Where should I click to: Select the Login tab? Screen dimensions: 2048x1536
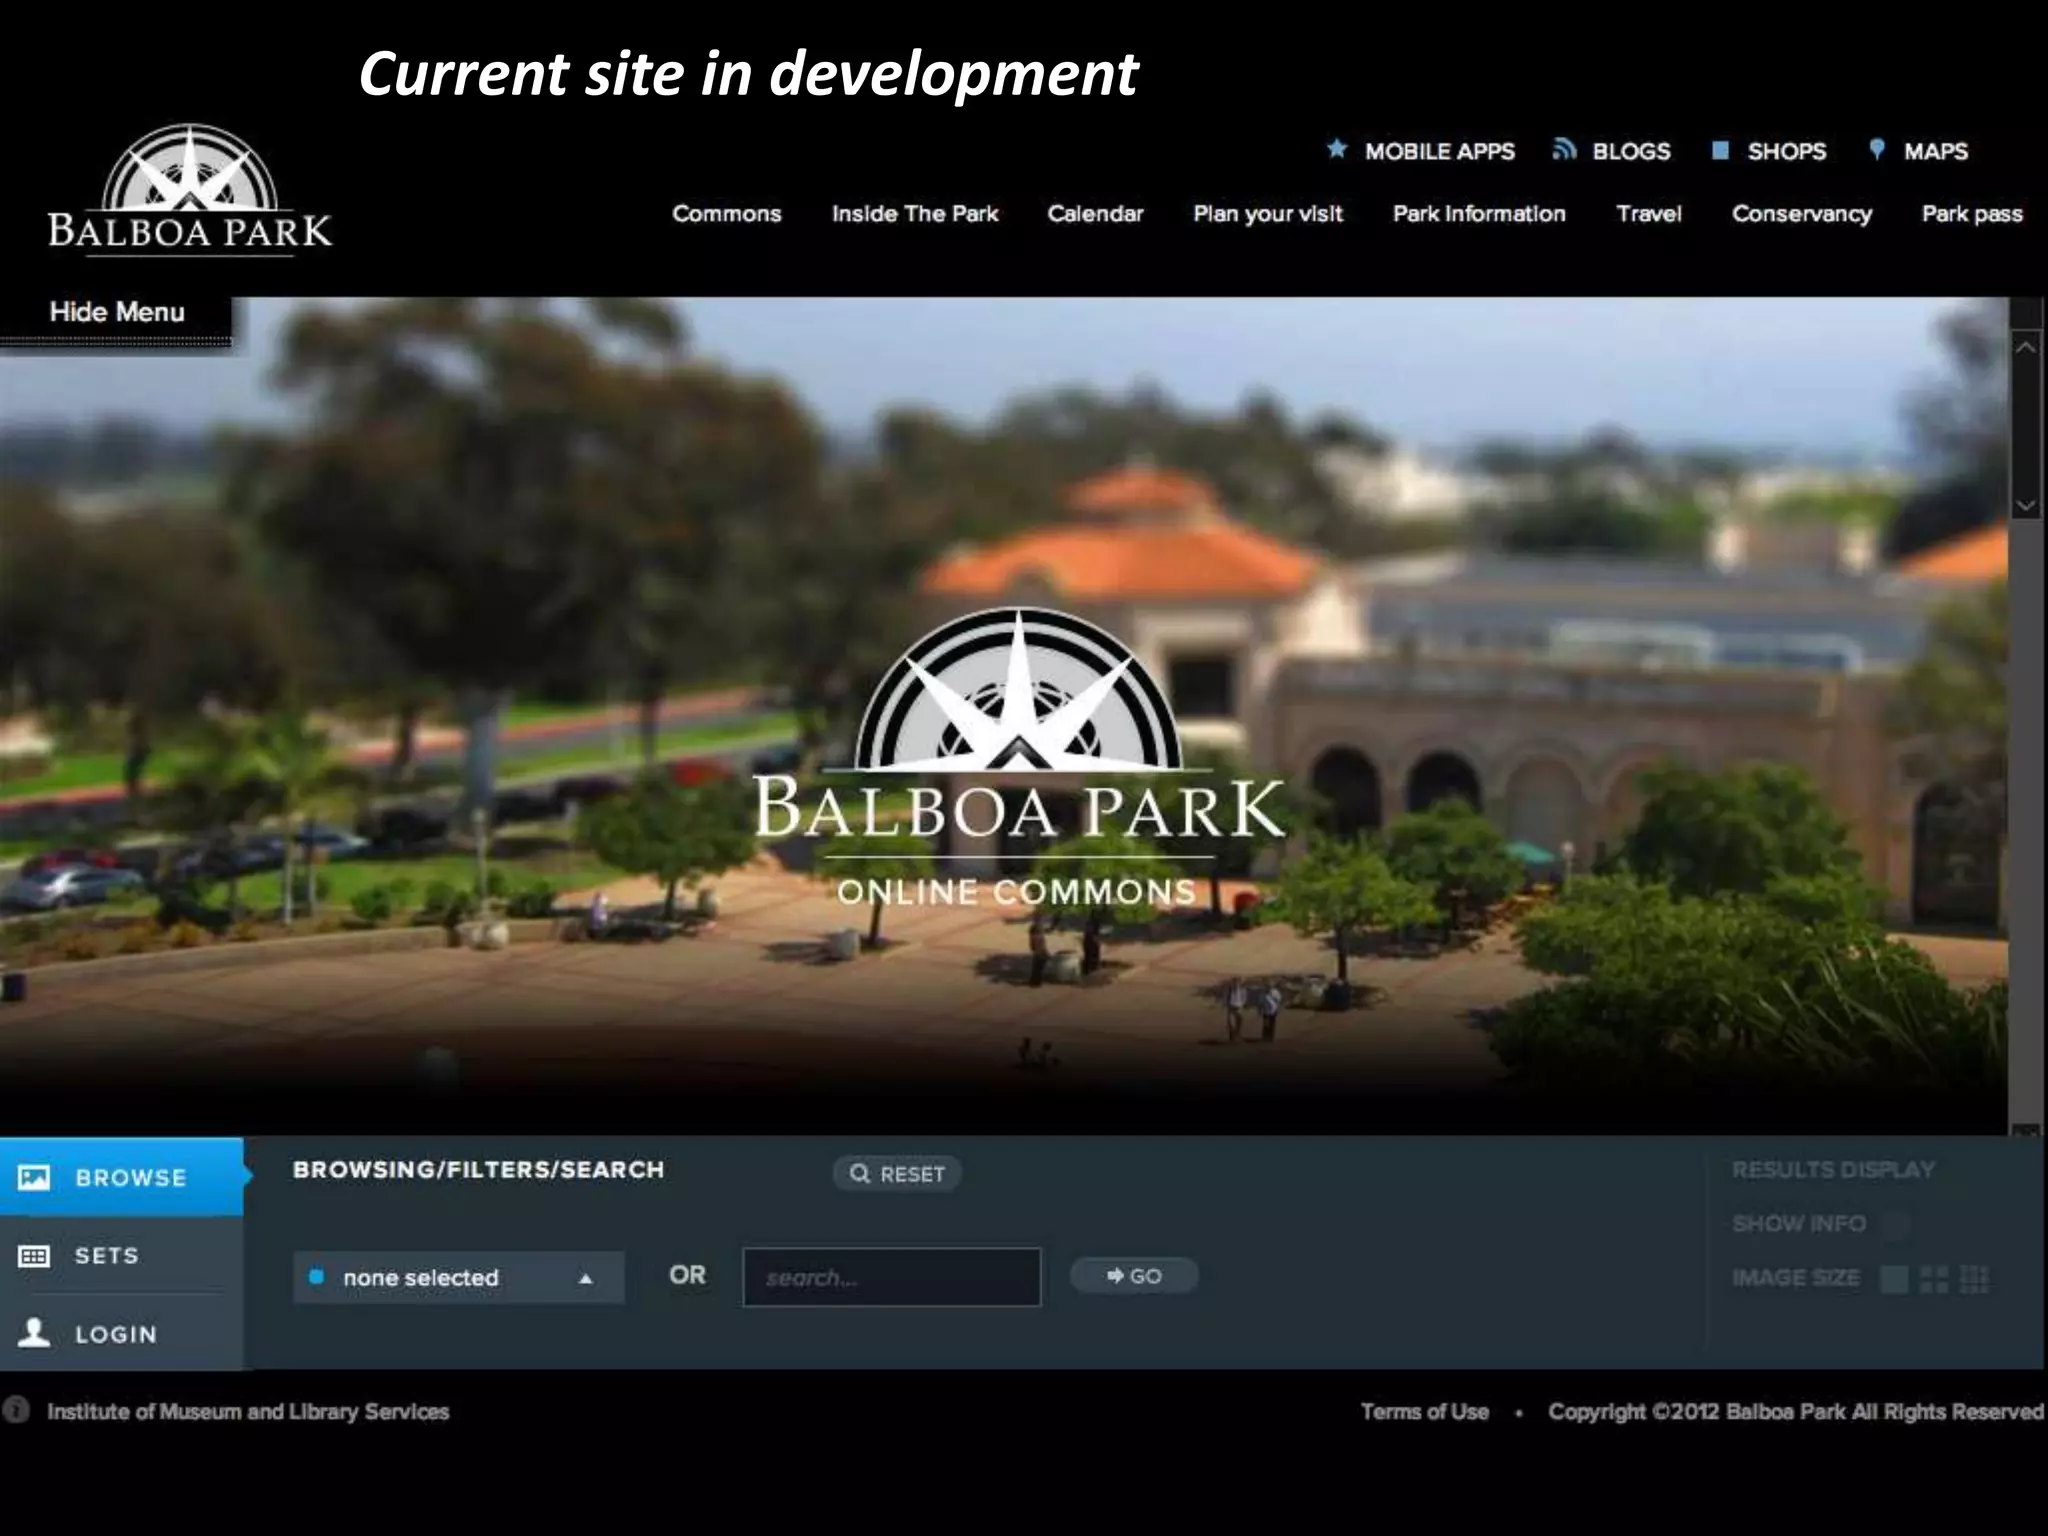point(122,1334)
